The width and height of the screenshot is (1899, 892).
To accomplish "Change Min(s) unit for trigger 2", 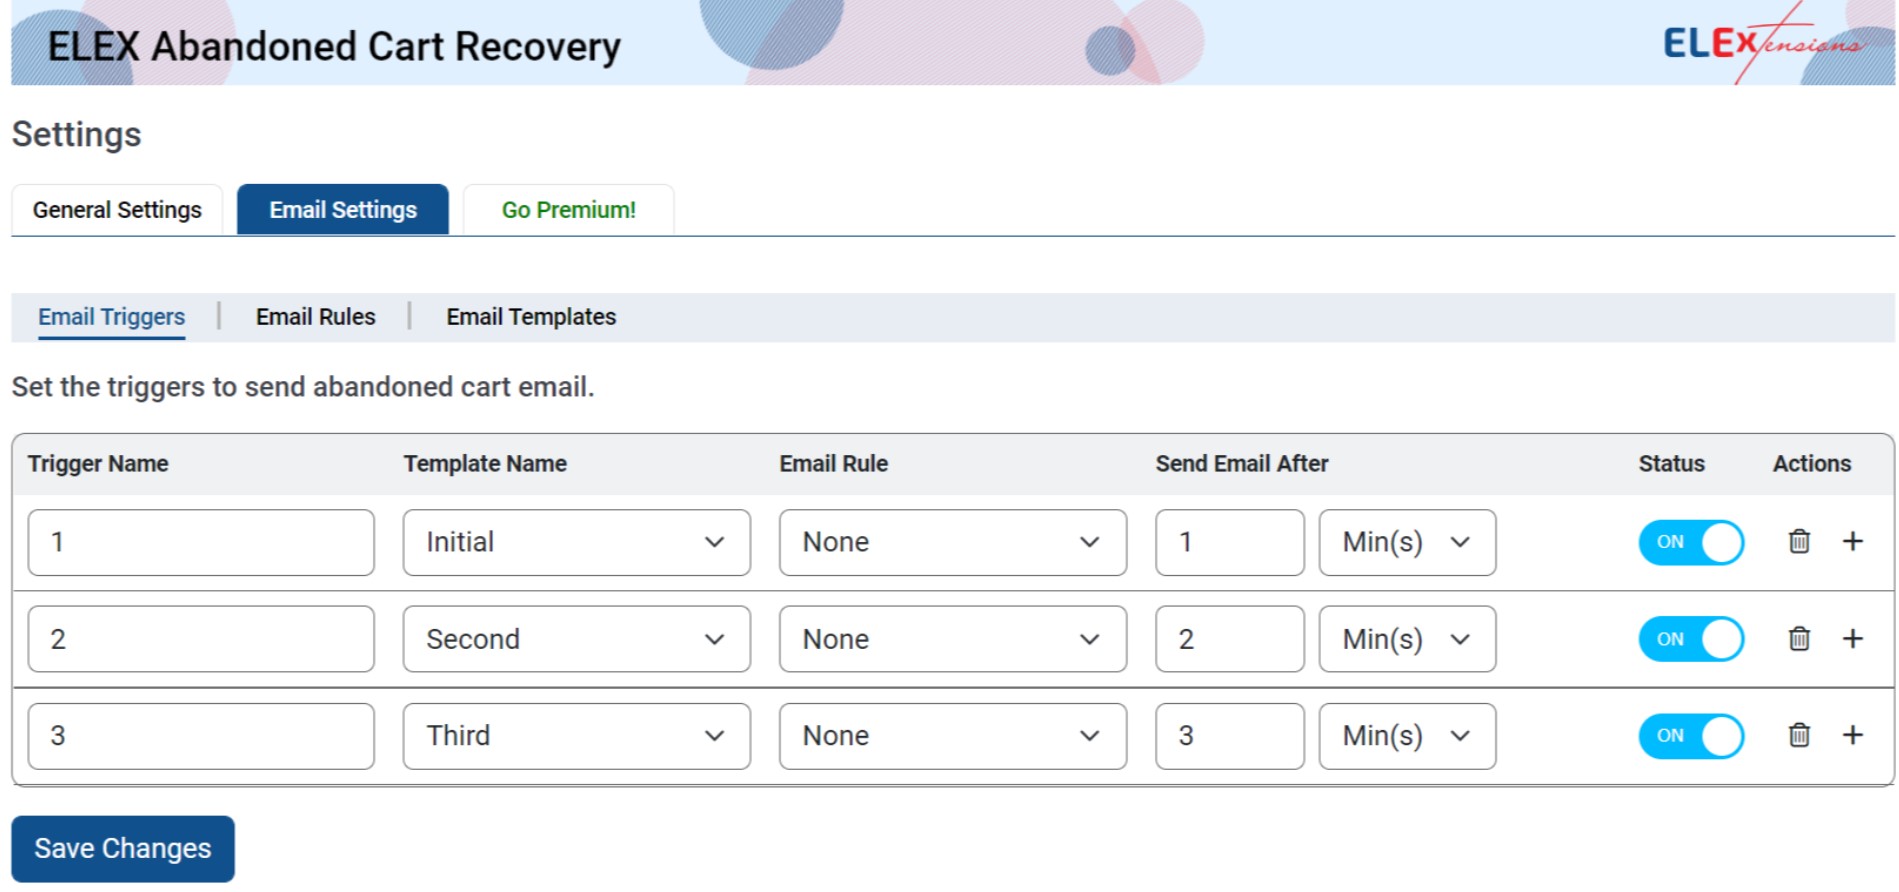I will (1407, 639).
